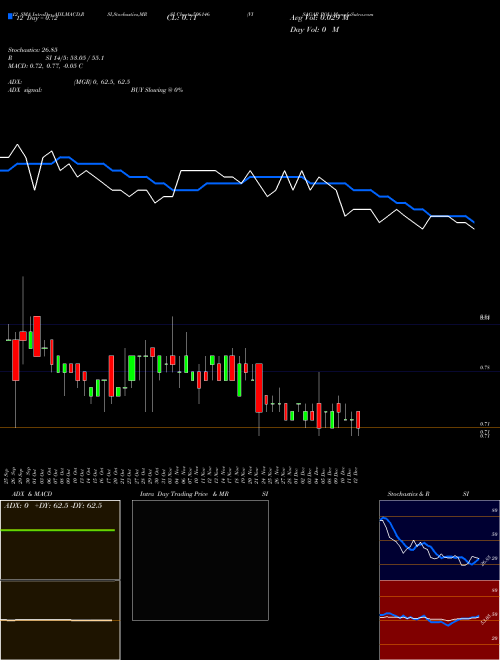Click the 0.78 price axis label
Image resolution: width=500 pixels, height=660 pixels.
(x=484, y=367)
